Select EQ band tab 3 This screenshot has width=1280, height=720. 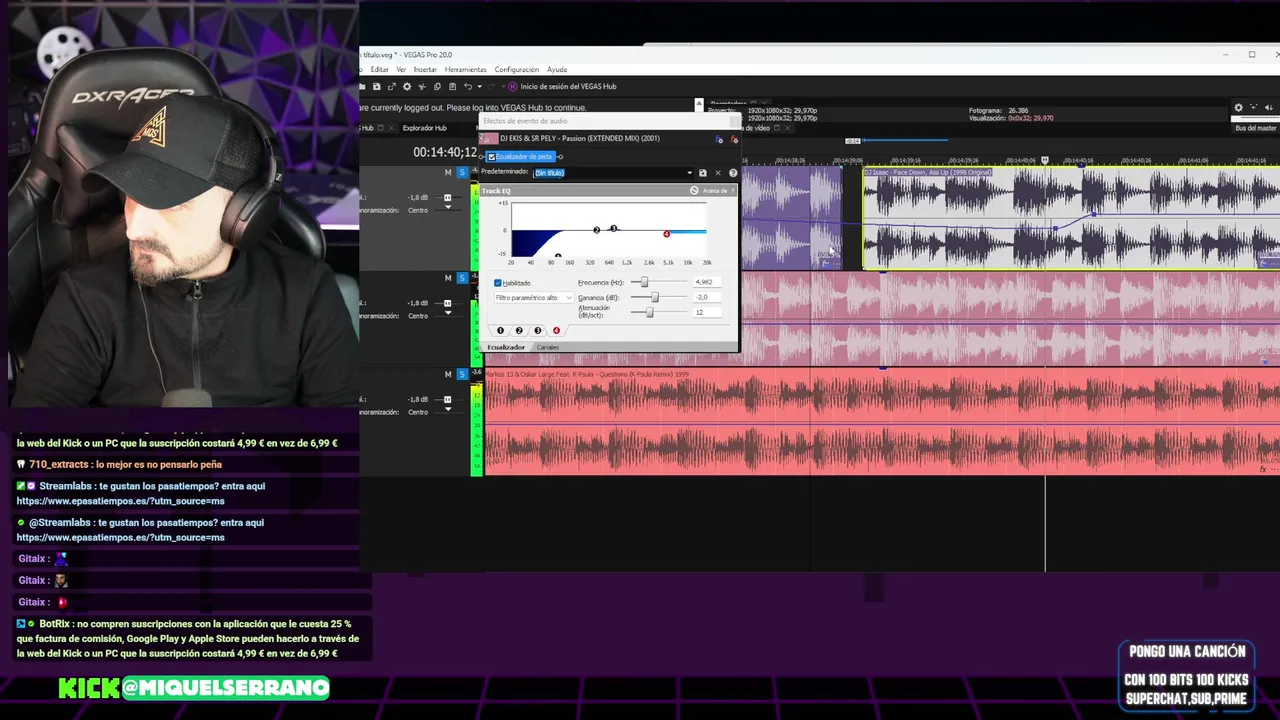click(538, 330)
